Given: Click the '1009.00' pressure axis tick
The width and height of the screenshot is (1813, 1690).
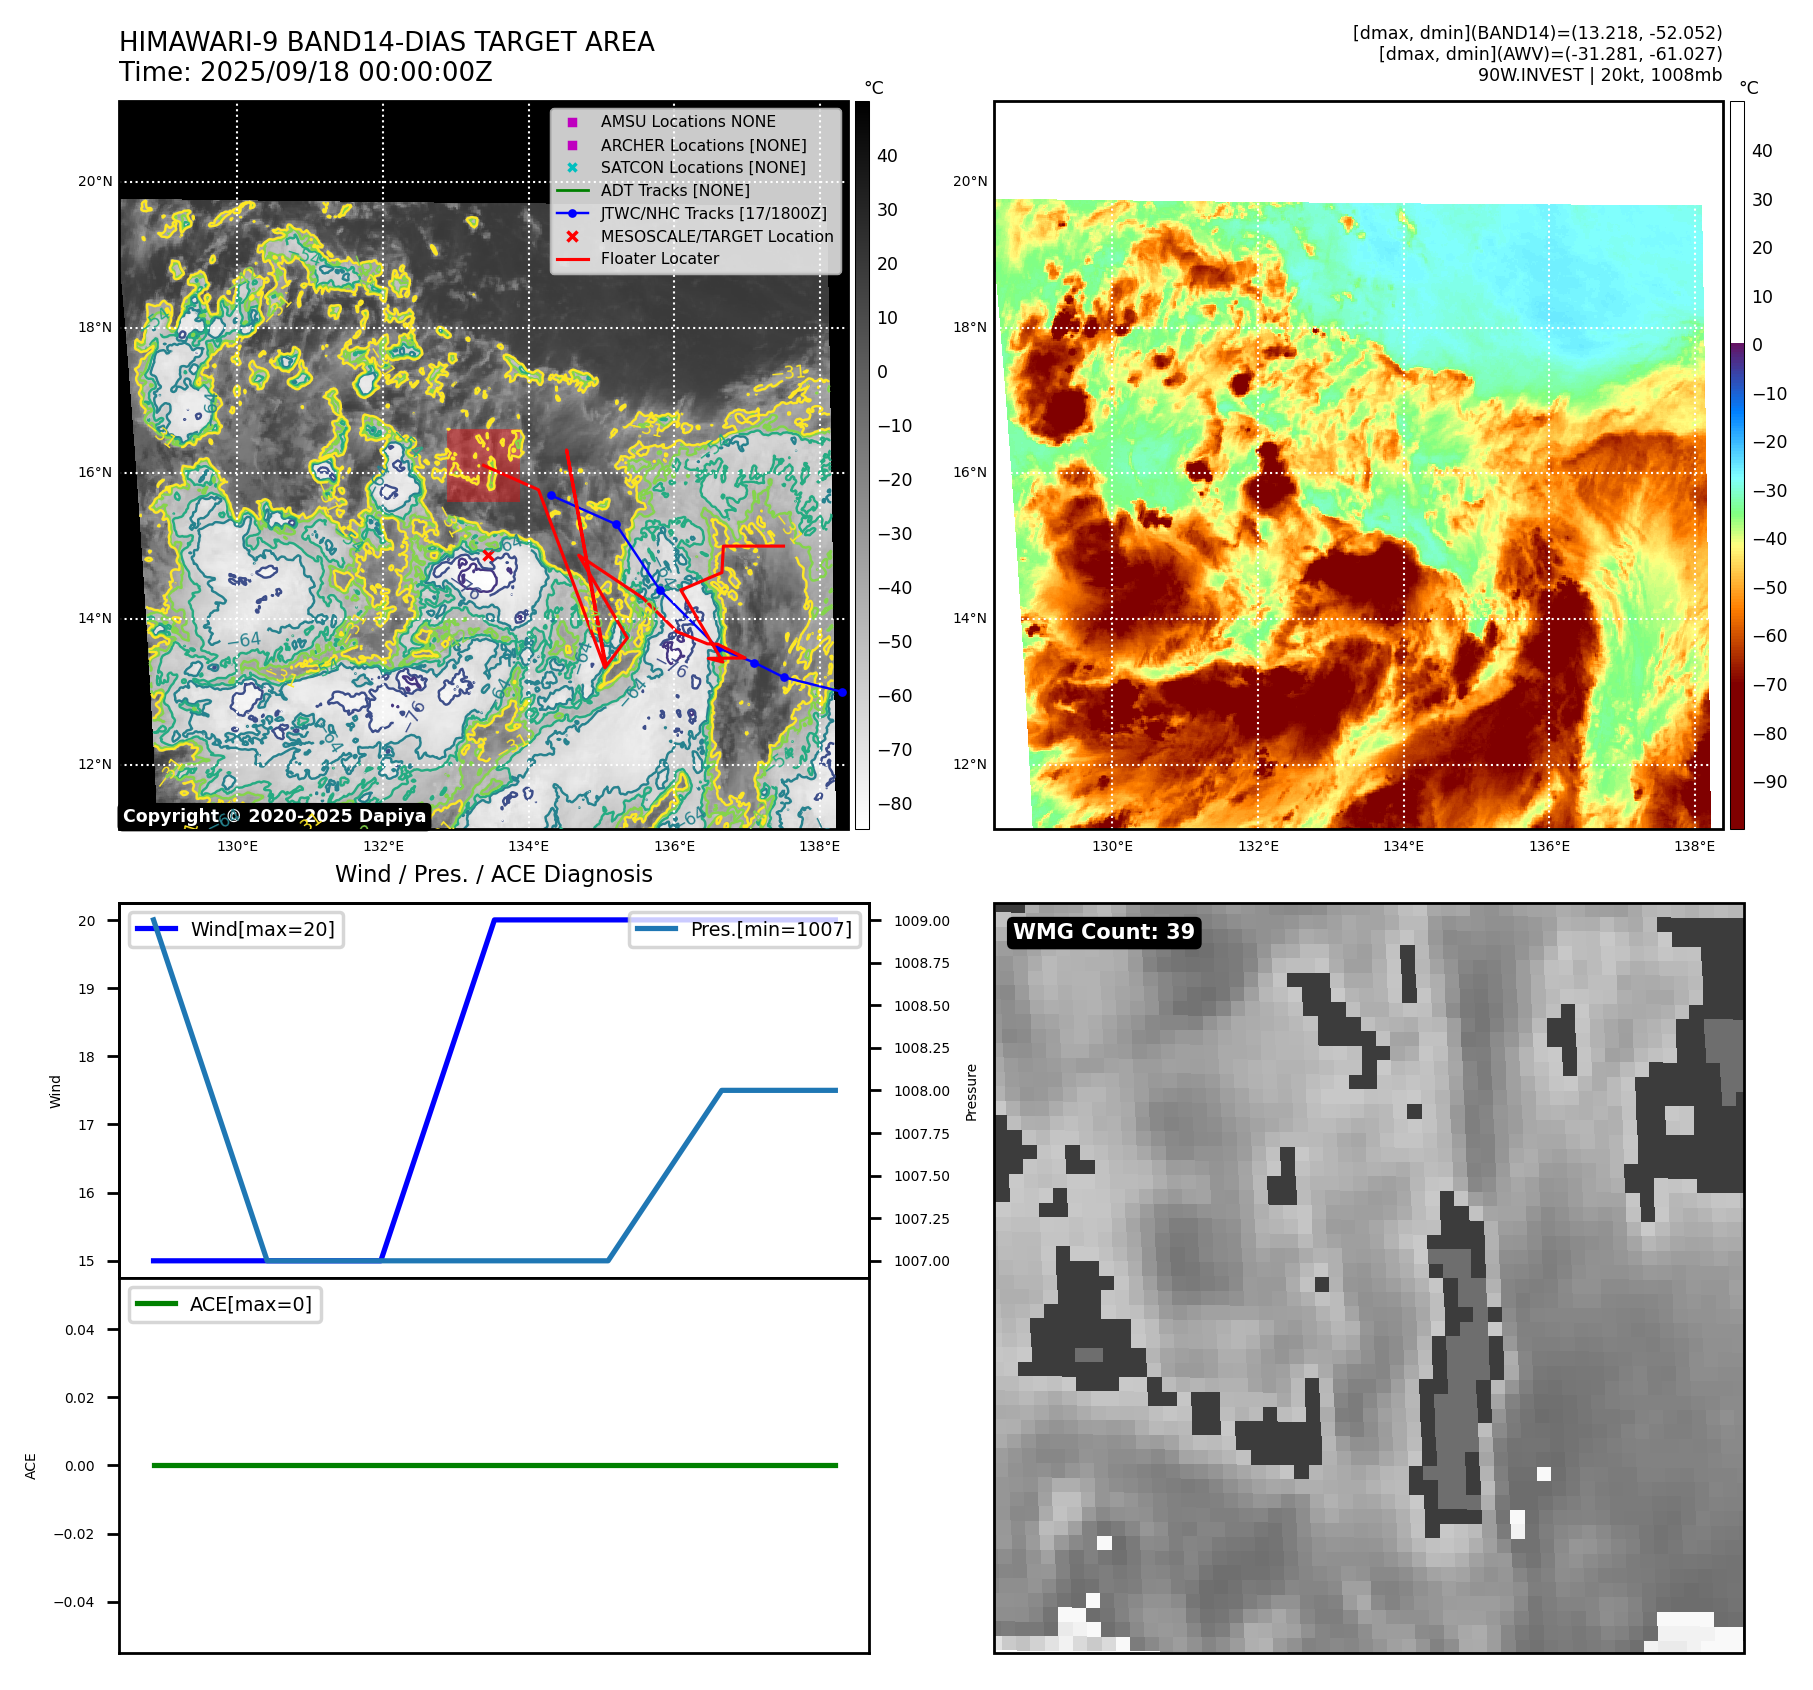Looking at the screenshot, I should click(x=922, y=921).
